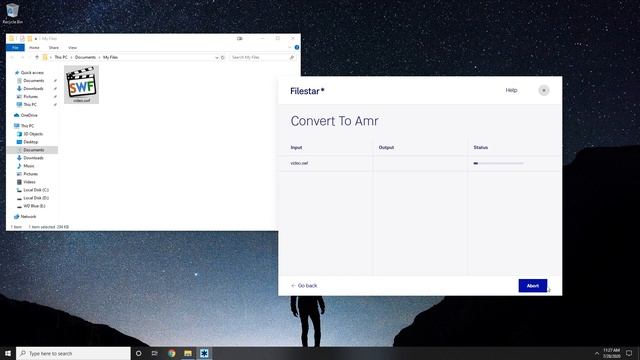Select the video.swf input row in Filestar

pyautogui.click(x=420, y=163)
